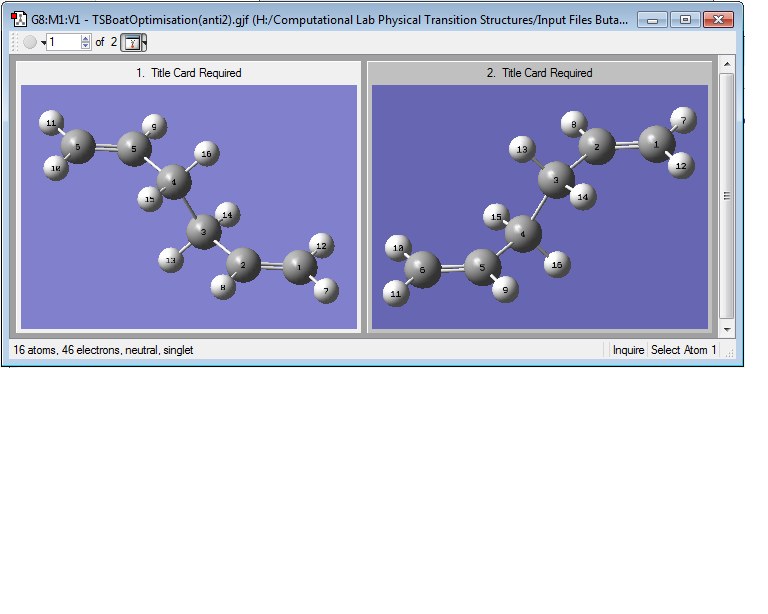
Task: Decrease model number with the down stepper arrow
Action: (x=86, y=46)
